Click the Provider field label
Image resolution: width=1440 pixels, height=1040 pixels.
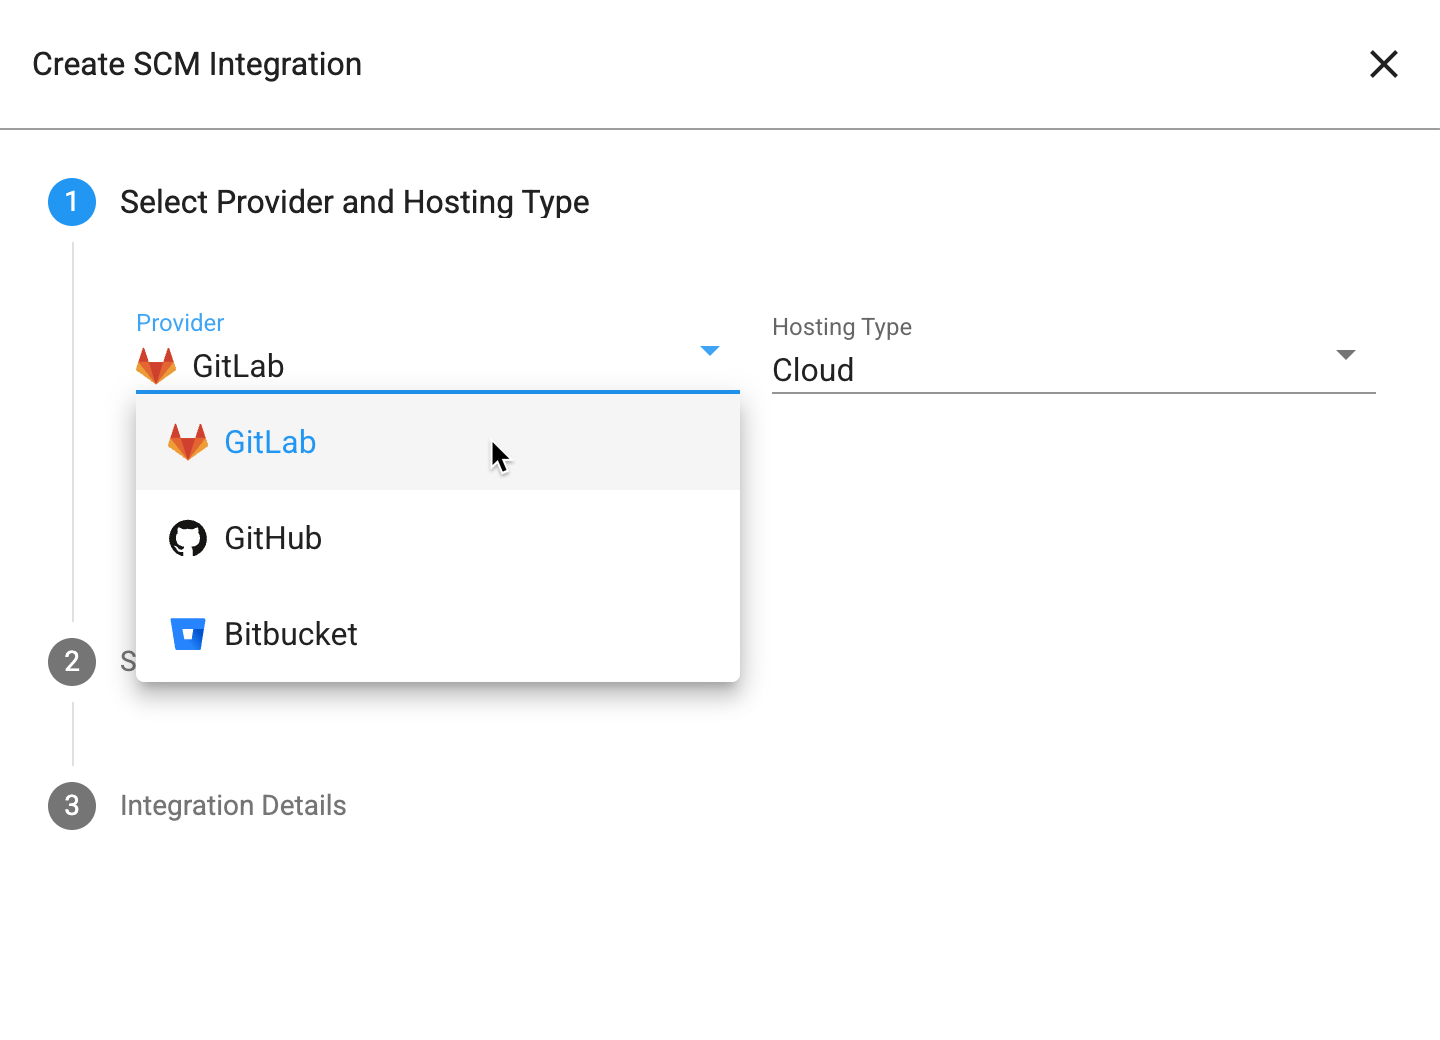(x=180, y=323)
